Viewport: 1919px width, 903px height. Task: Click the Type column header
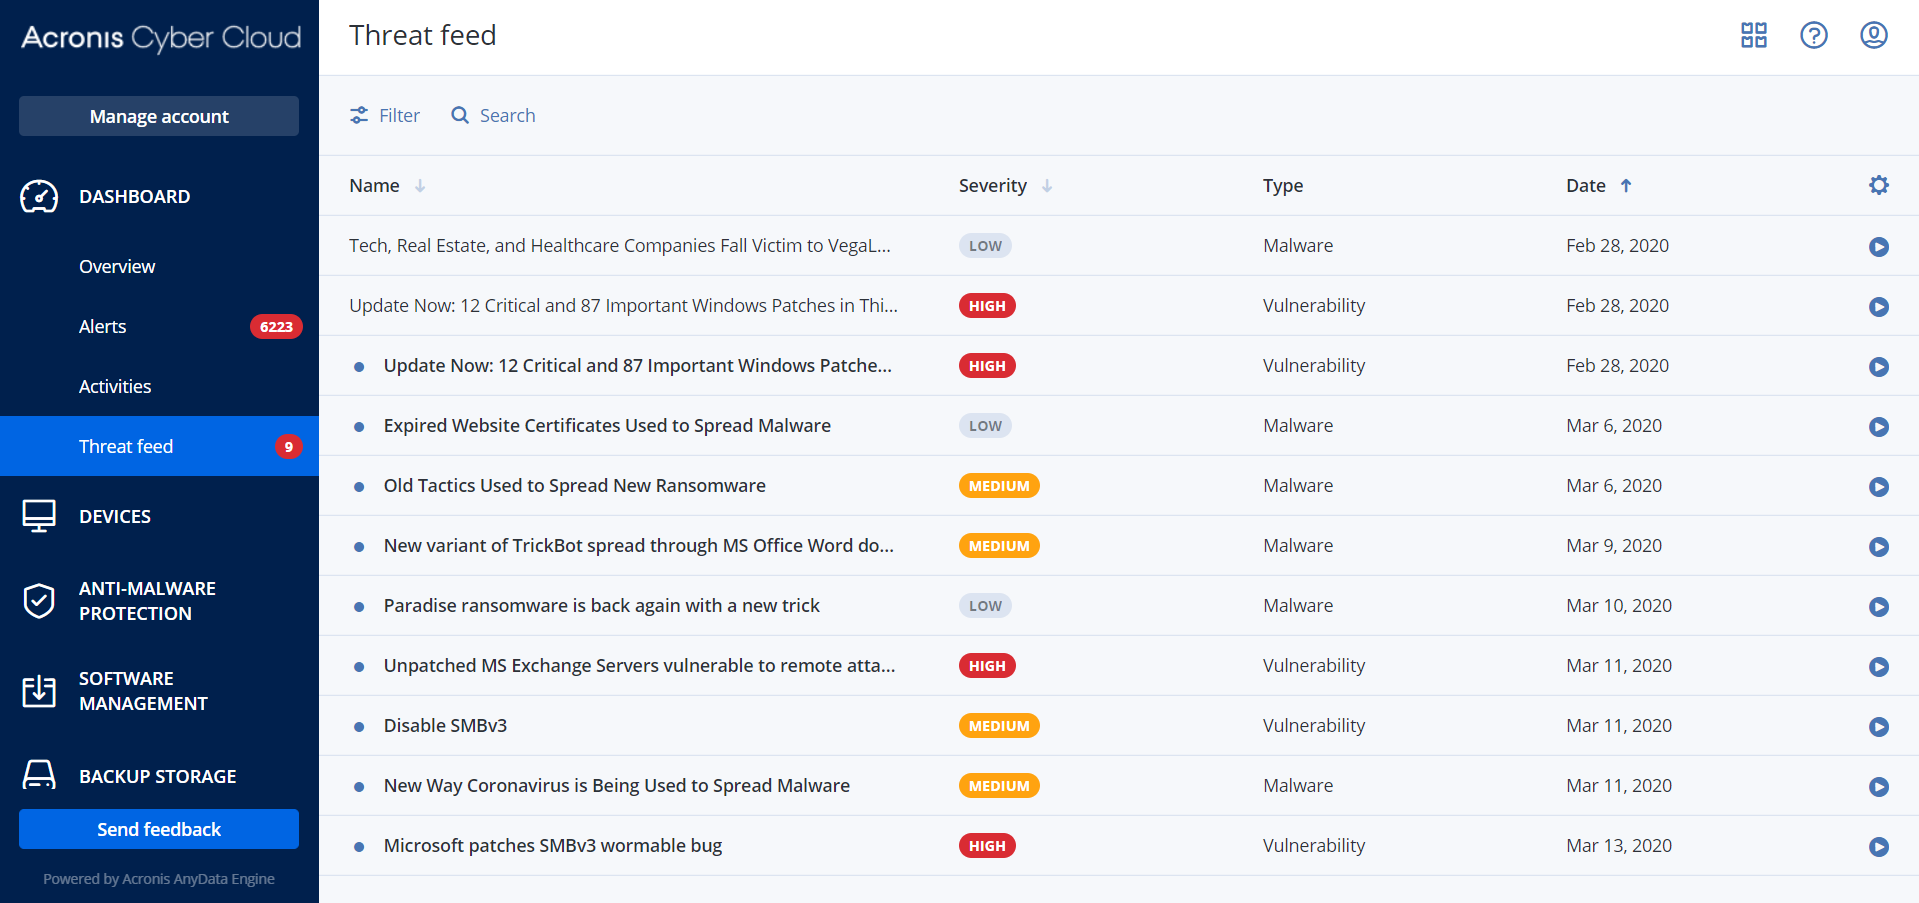(1282, 186)
